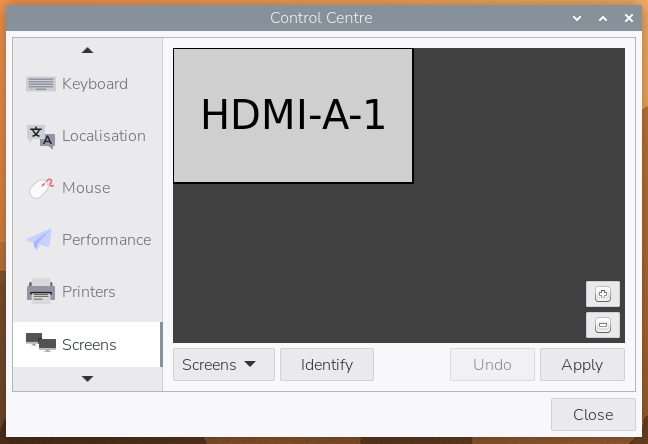Maximize the Control Centre window
This screenshot has height=444, width=648.
point(602,18)
